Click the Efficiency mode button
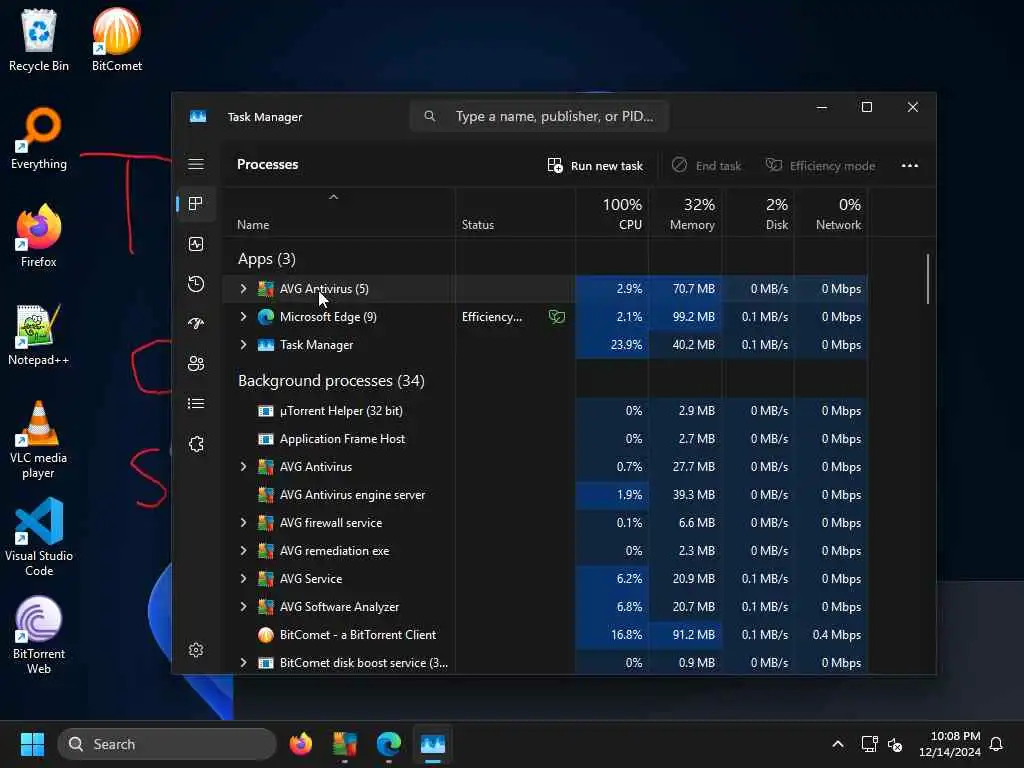1024x768 pixels. 820,166
